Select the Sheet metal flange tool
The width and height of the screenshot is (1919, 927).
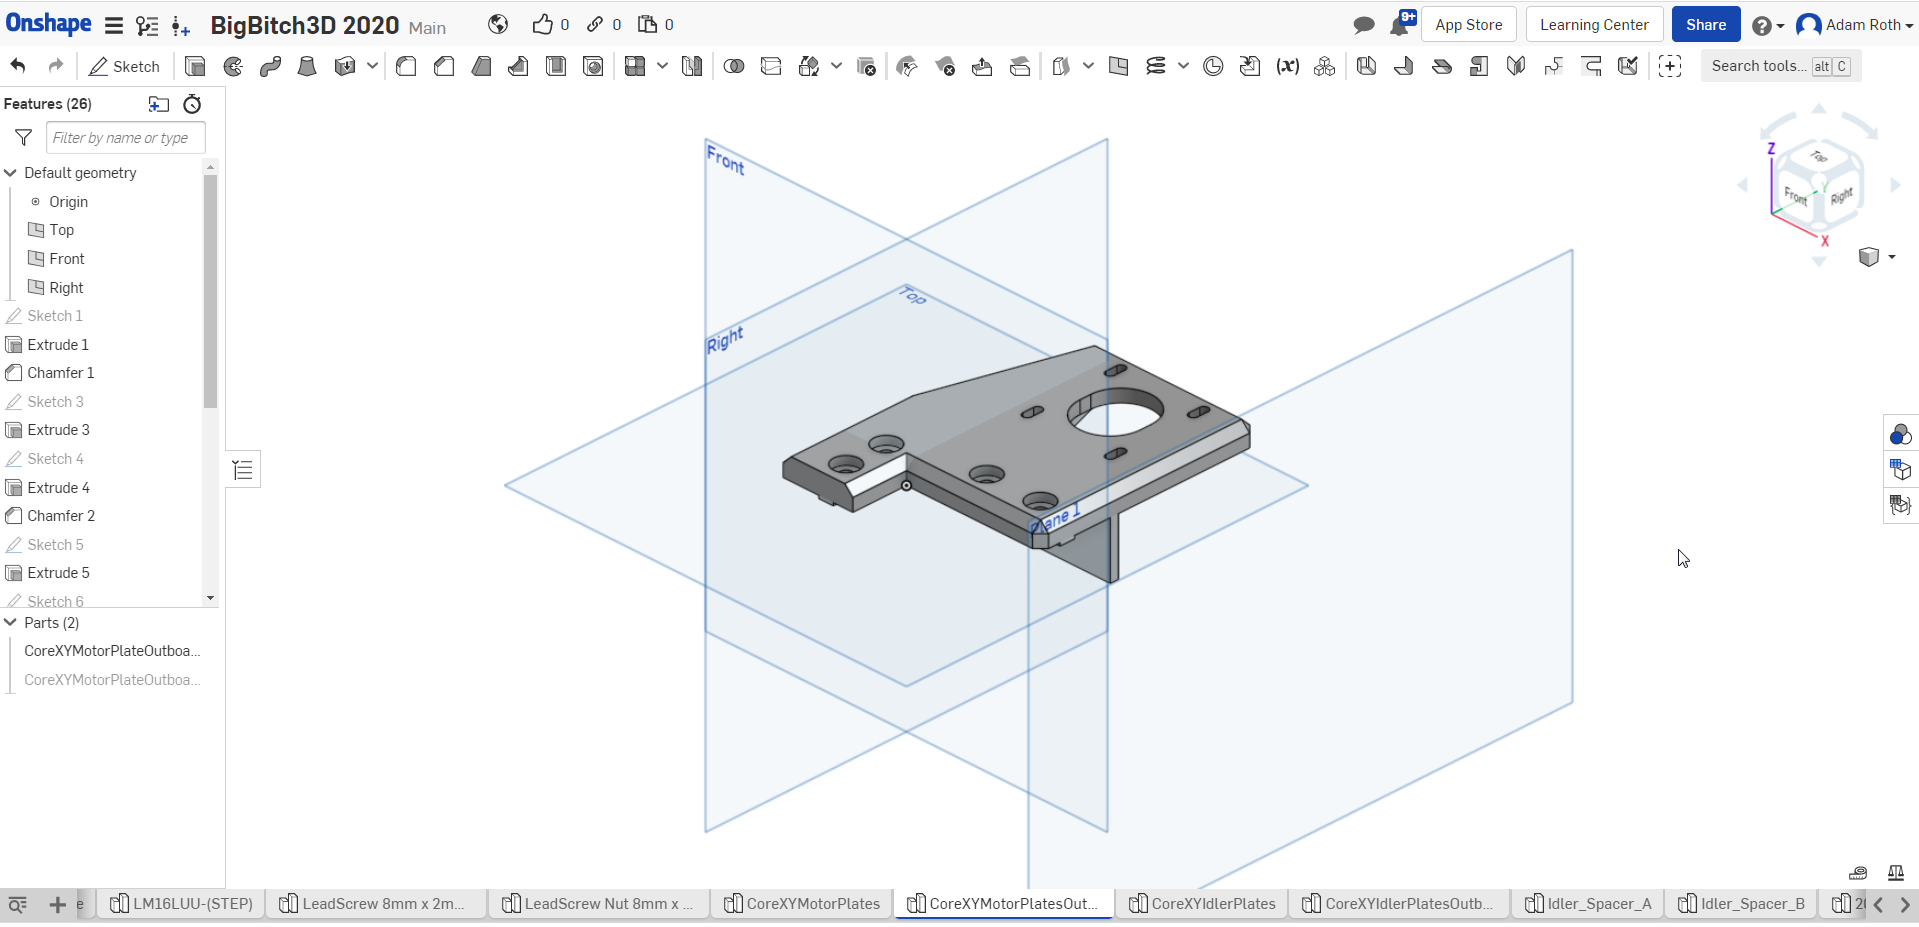click(1404, 66)
